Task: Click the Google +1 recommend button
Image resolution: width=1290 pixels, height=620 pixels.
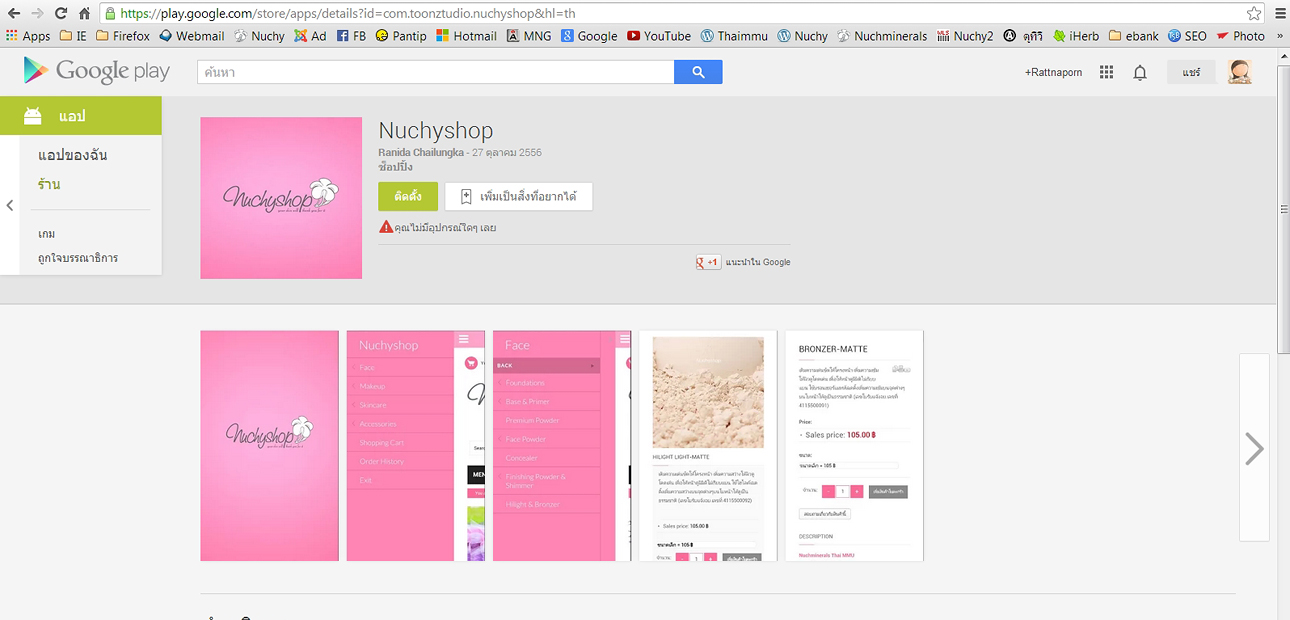Action: pyautogui.click(x=708, y=262)
